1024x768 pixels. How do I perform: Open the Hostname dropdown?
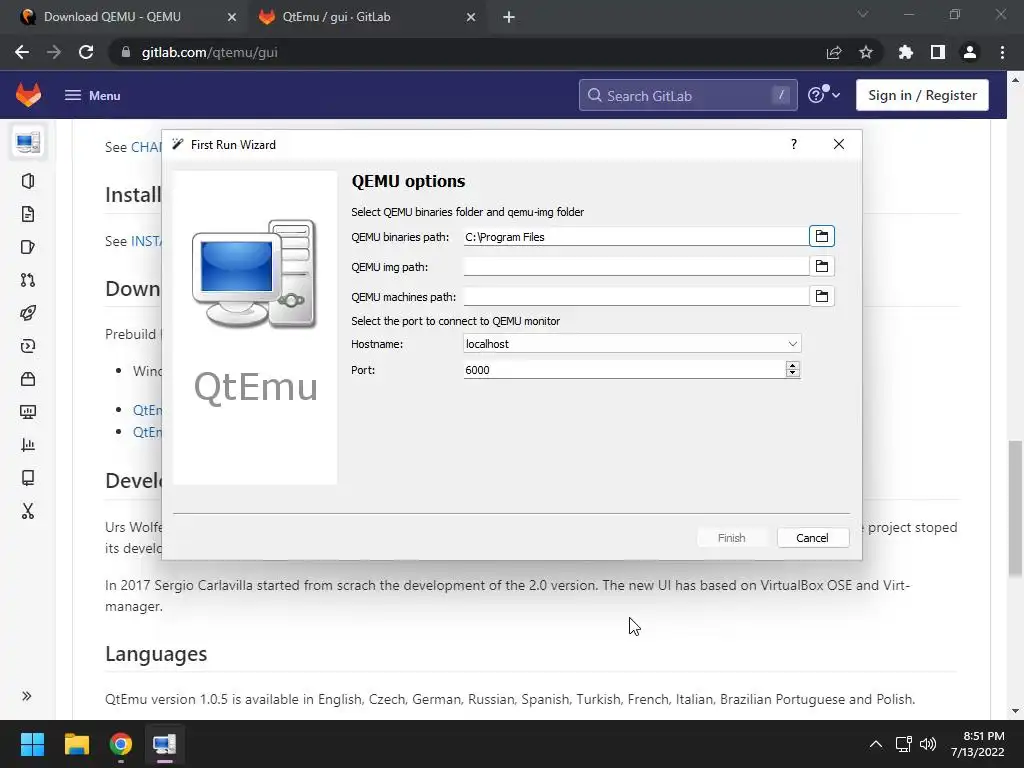point(632,344)
